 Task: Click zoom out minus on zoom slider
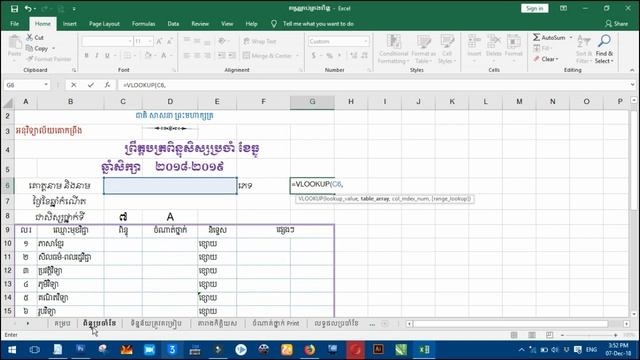click(x=562, y=335)
